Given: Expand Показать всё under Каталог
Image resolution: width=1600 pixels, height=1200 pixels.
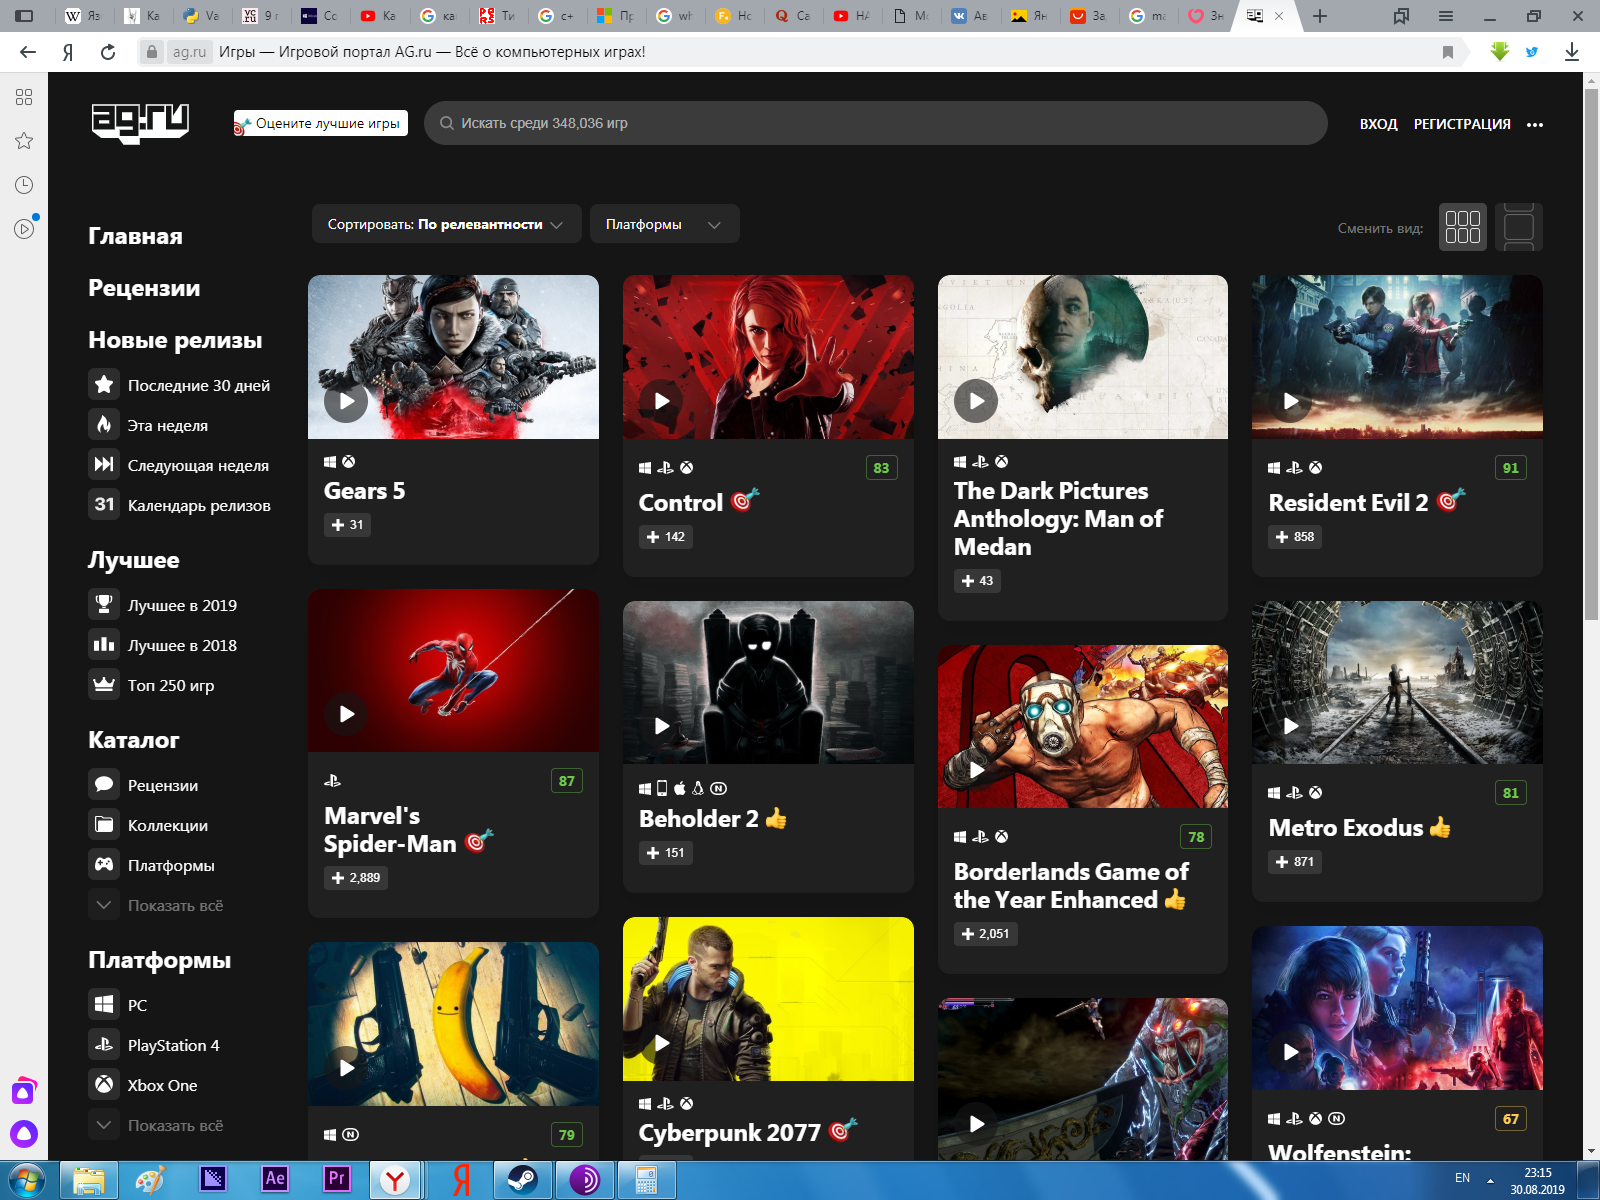Looking at the screenshot, I should click(x=156, y=905).
